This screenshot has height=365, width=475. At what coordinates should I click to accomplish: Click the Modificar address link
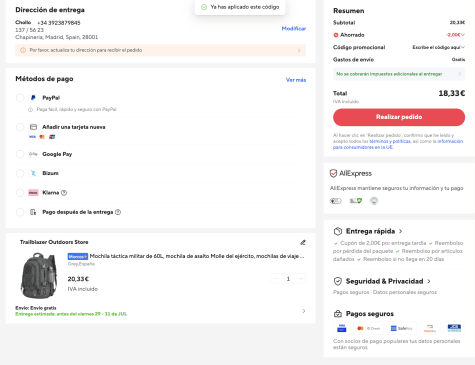click(x=294, y=29)
